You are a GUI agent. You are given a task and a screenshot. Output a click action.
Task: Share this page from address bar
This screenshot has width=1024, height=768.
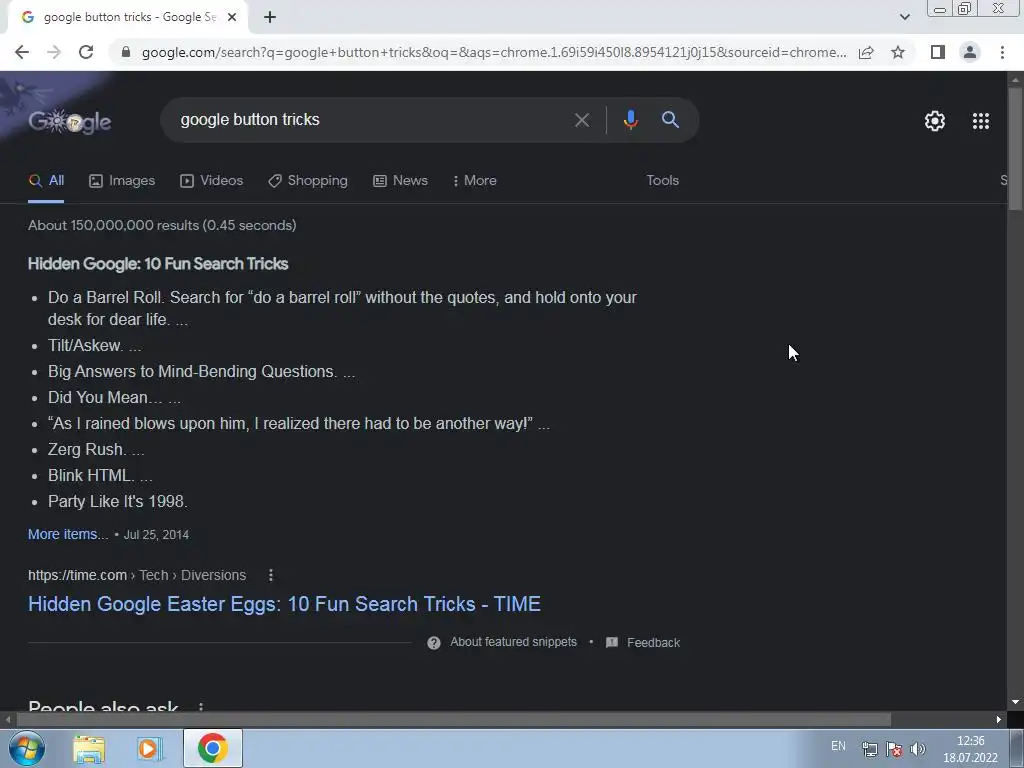(x=866, y=52)
